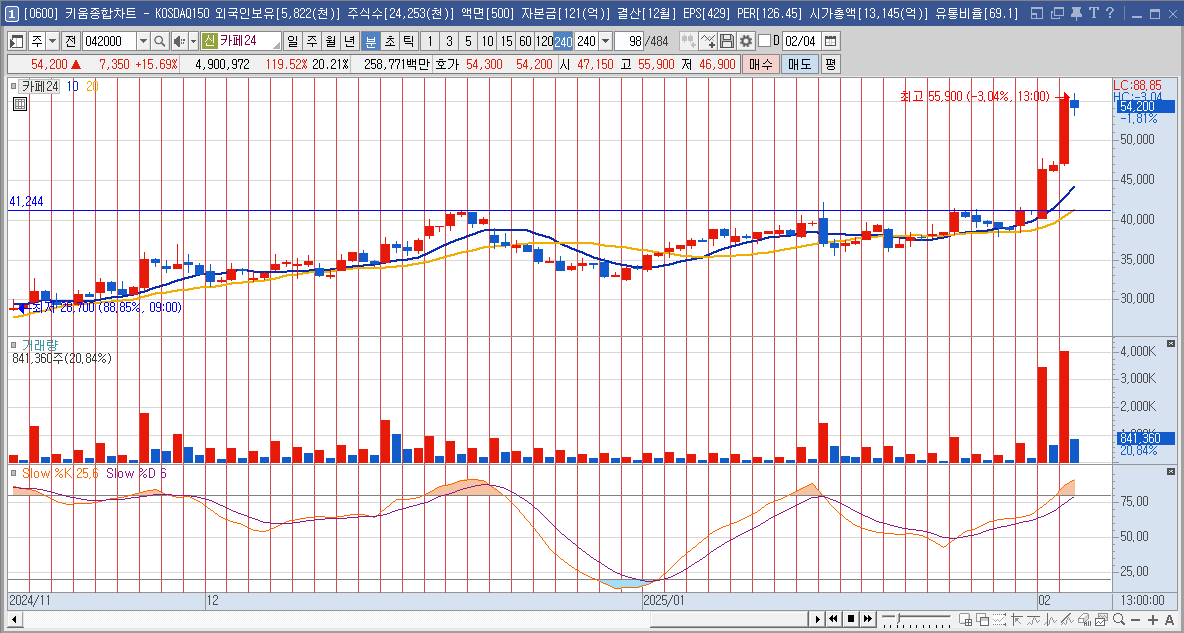Image resolution: width=1184 pixels, height=633 pixels.
Task: Select 월 (monthly) period toggle
Action: click(x=330, y=42)
